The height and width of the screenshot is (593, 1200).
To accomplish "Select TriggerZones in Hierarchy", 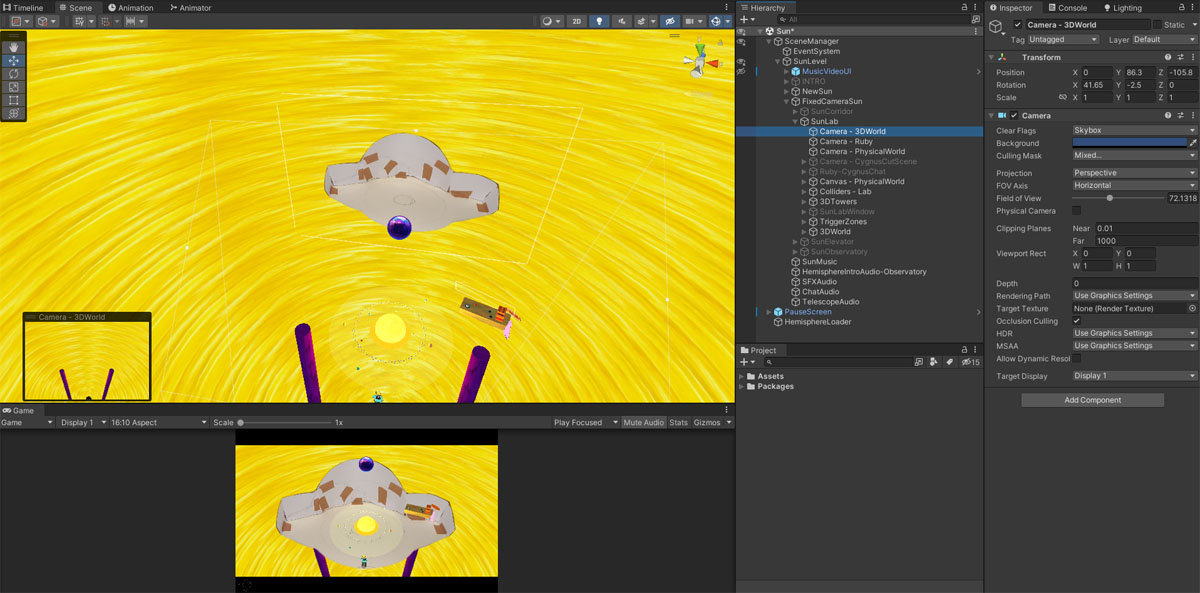I will point(844,221).
